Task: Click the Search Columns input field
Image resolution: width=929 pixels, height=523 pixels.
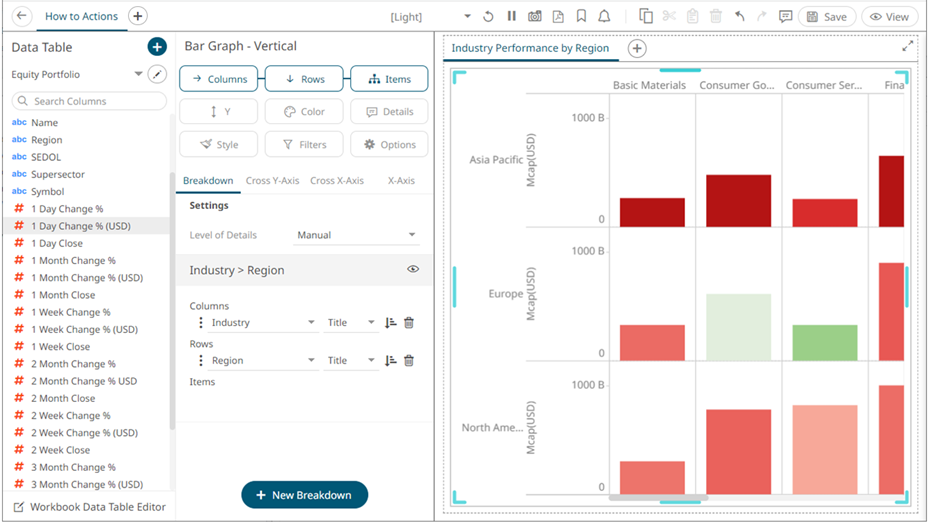Action: pyautogui.click(x=89, y=101)
